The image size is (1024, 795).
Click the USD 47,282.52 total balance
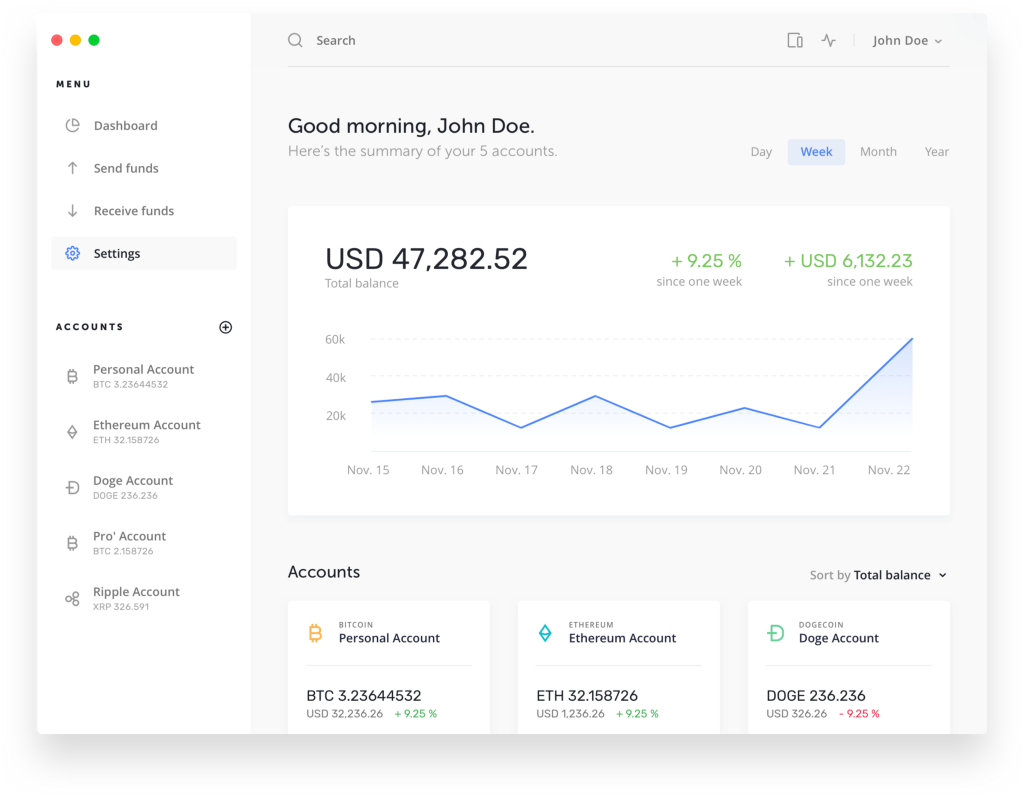[426, 259]
